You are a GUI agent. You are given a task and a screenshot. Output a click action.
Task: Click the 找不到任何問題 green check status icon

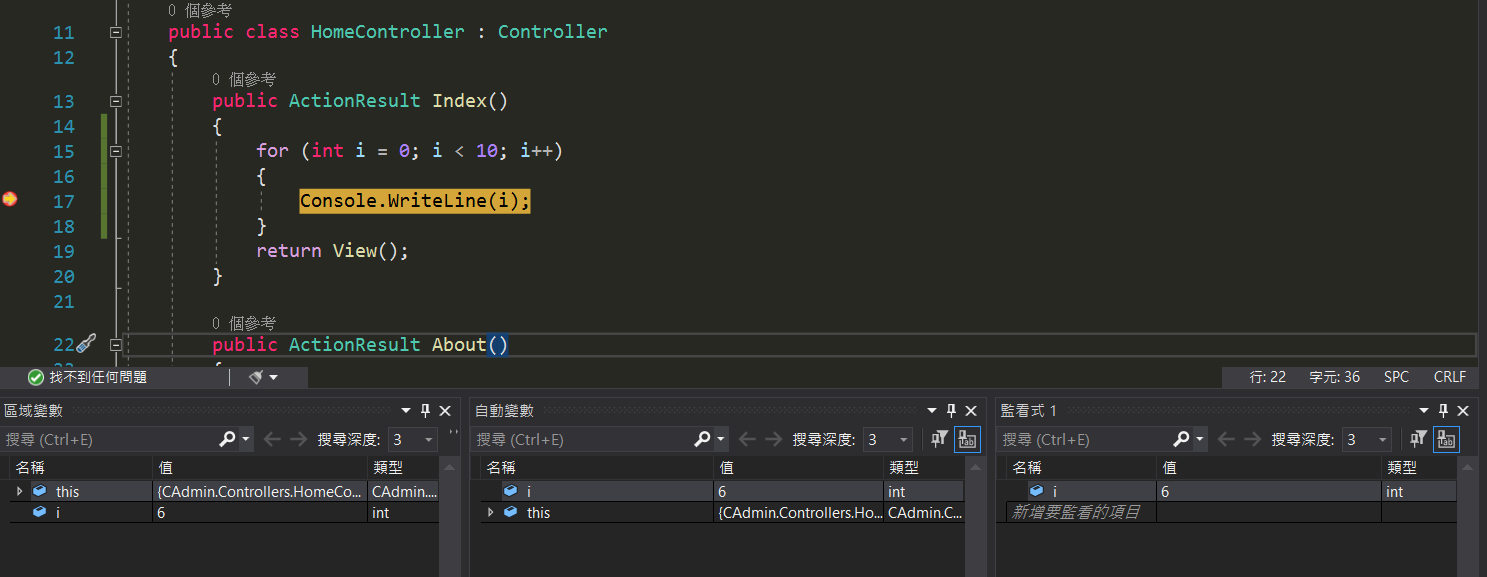click(36, 377)
